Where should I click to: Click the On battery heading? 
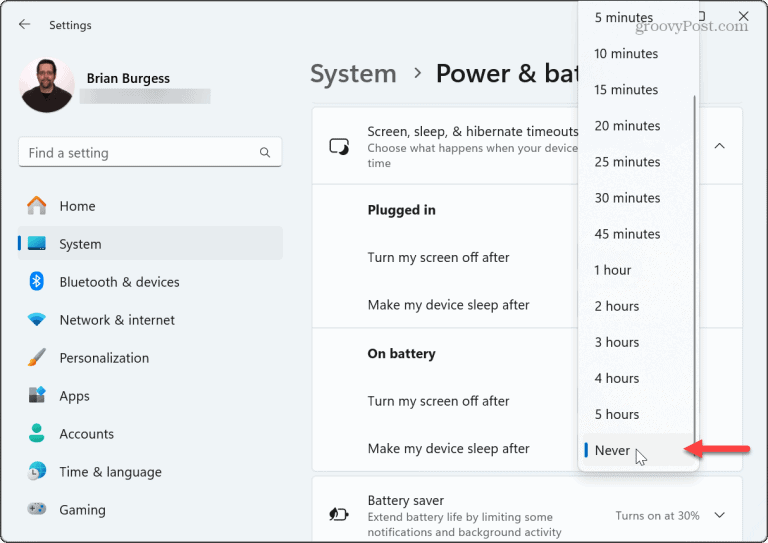(x=402, y=354)
